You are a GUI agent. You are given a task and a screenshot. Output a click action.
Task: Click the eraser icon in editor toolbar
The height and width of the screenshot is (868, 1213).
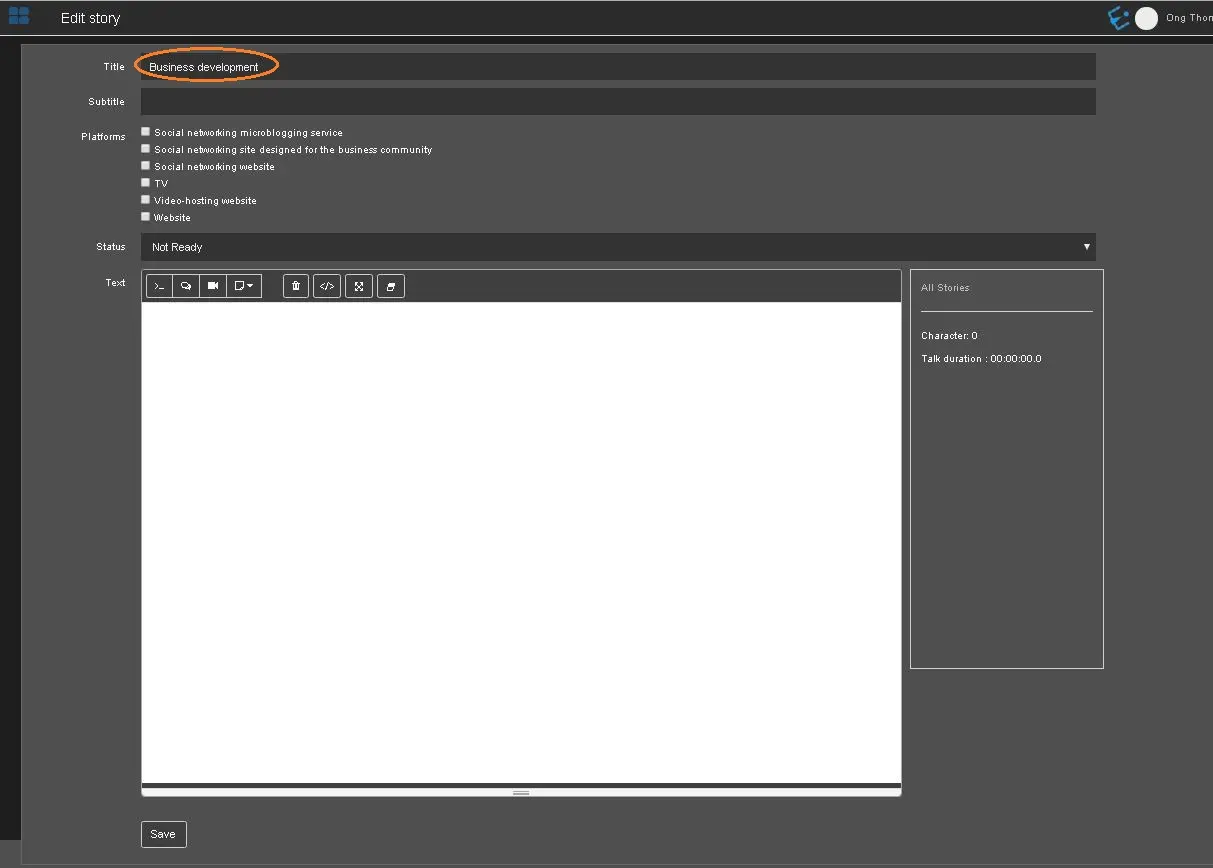[x=391, y=286]
